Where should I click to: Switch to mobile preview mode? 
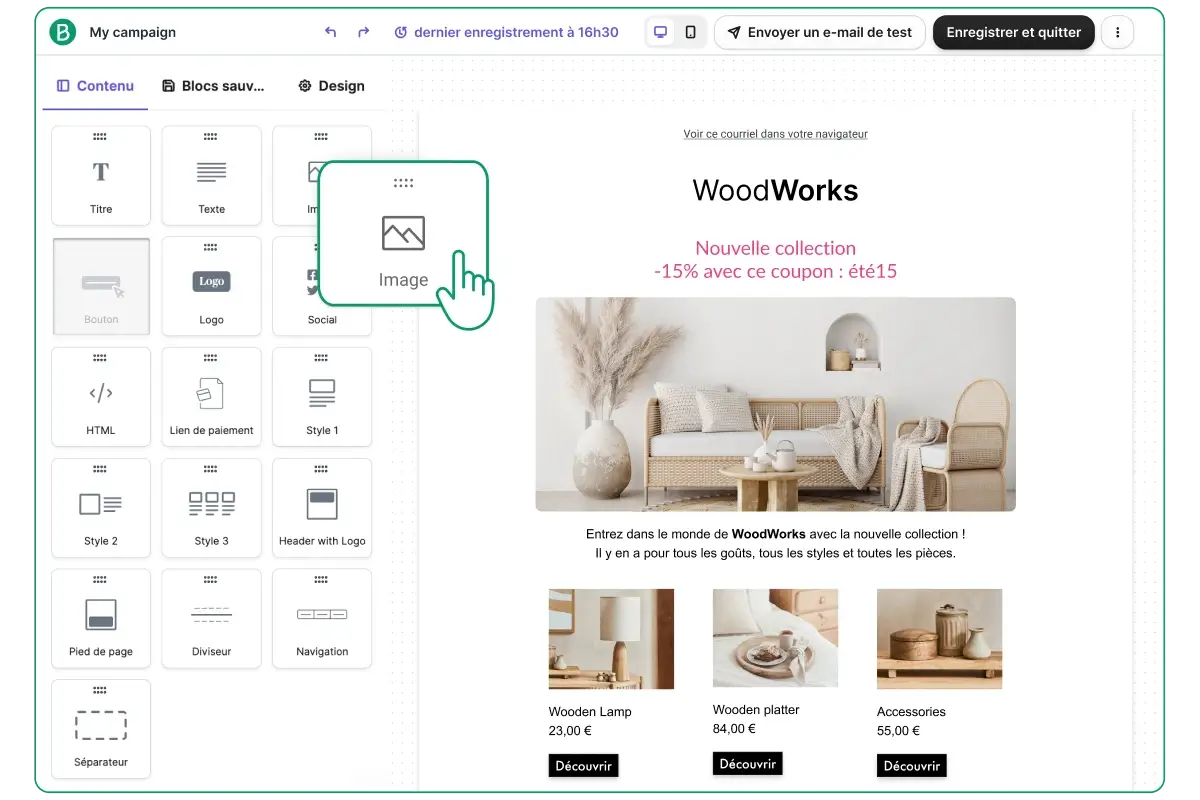point(692,31)
